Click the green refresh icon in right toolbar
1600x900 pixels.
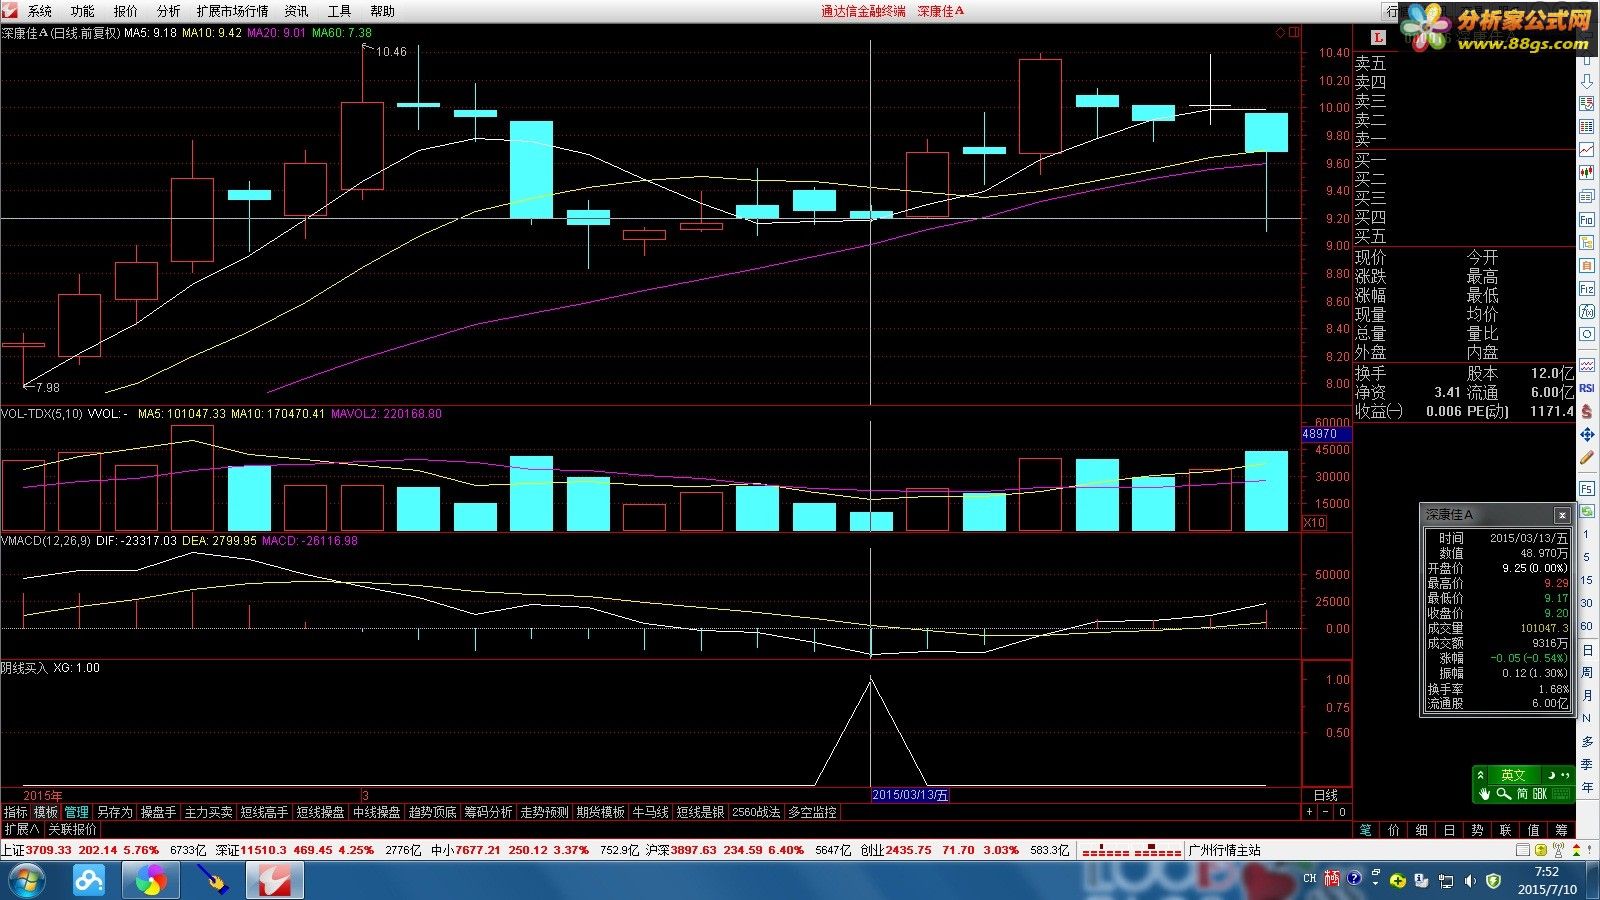pyautogui.click(x=1587, y=511)
